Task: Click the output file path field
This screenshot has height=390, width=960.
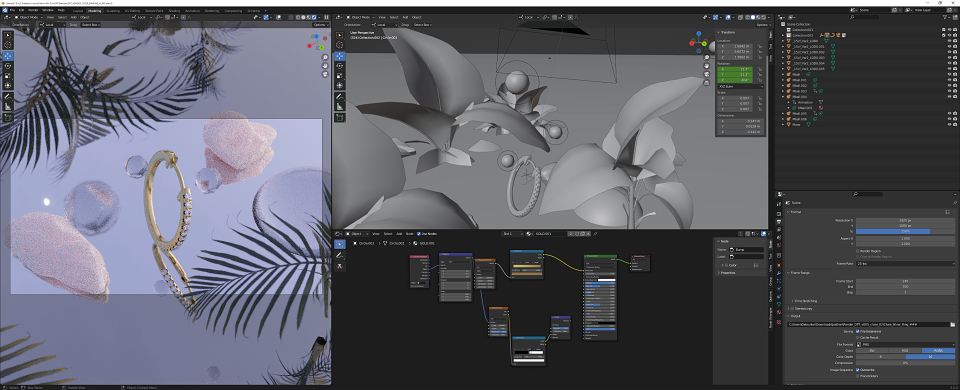Action: (x=868, y=324)
